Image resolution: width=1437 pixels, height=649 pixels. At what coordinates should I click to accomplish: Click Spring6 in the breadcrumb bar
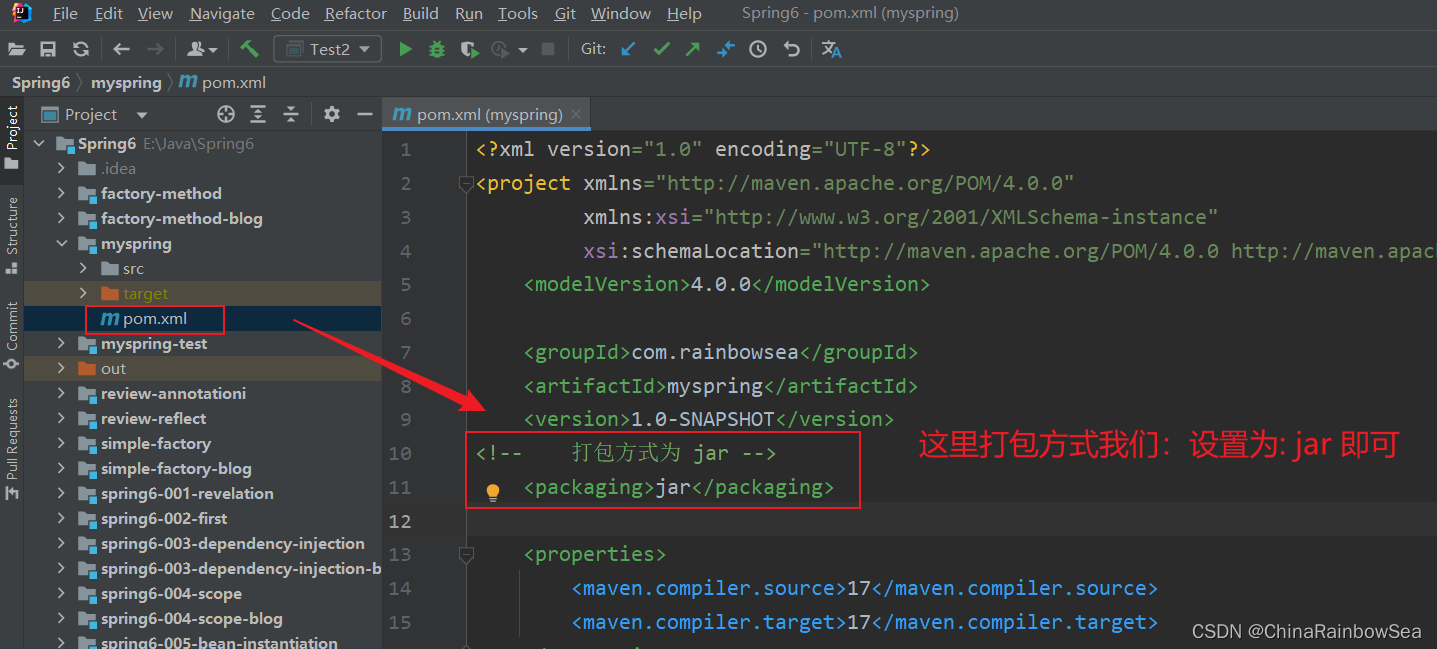pos(40,82)
